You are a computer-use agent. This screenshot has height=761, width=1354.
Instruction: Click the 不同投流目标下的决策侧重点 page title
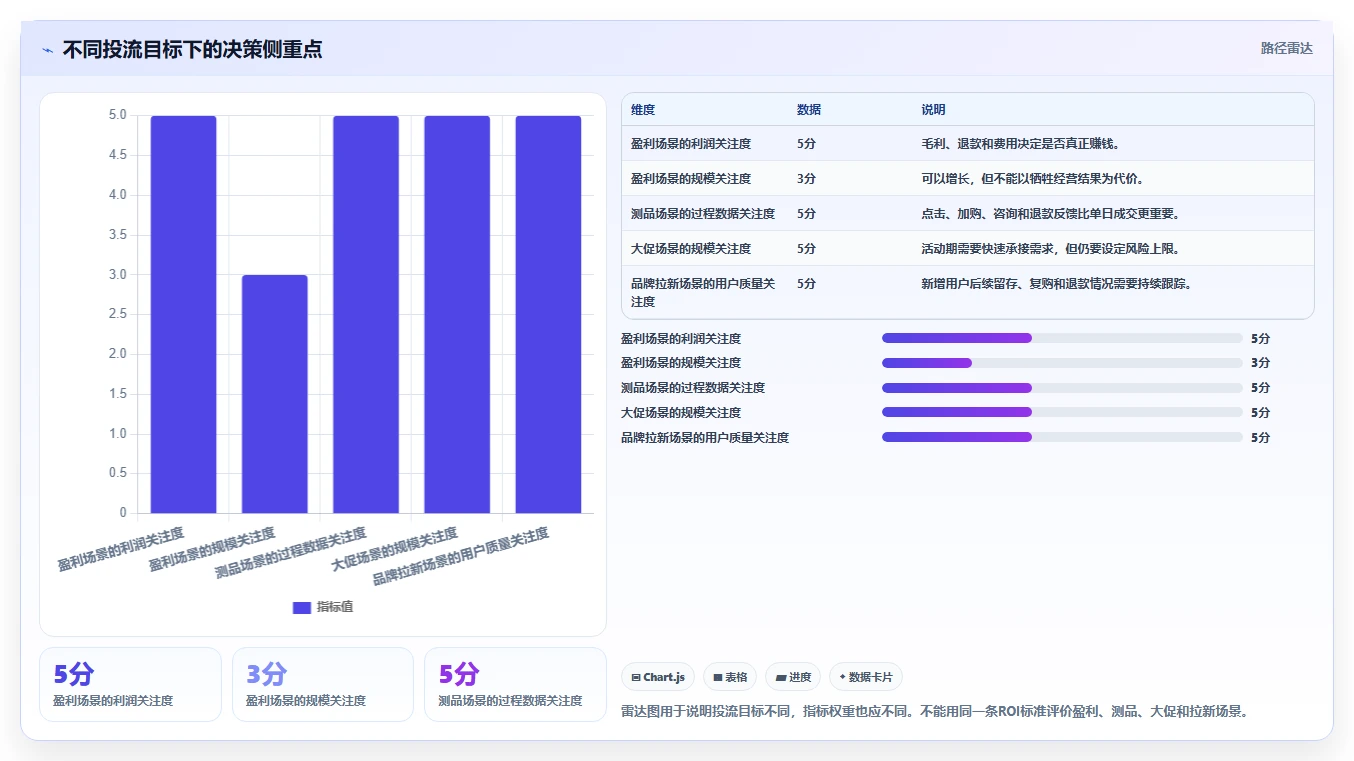[x=192, y=50]
